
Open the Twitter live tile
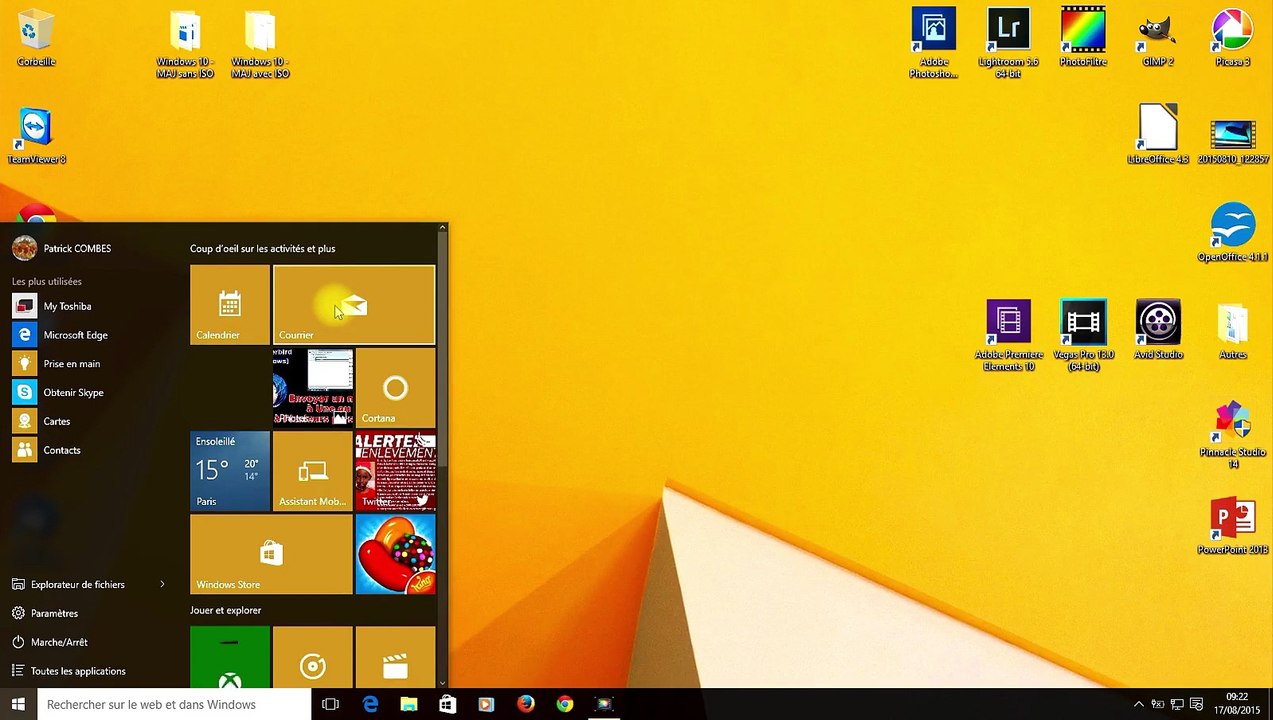click(396, 471)
